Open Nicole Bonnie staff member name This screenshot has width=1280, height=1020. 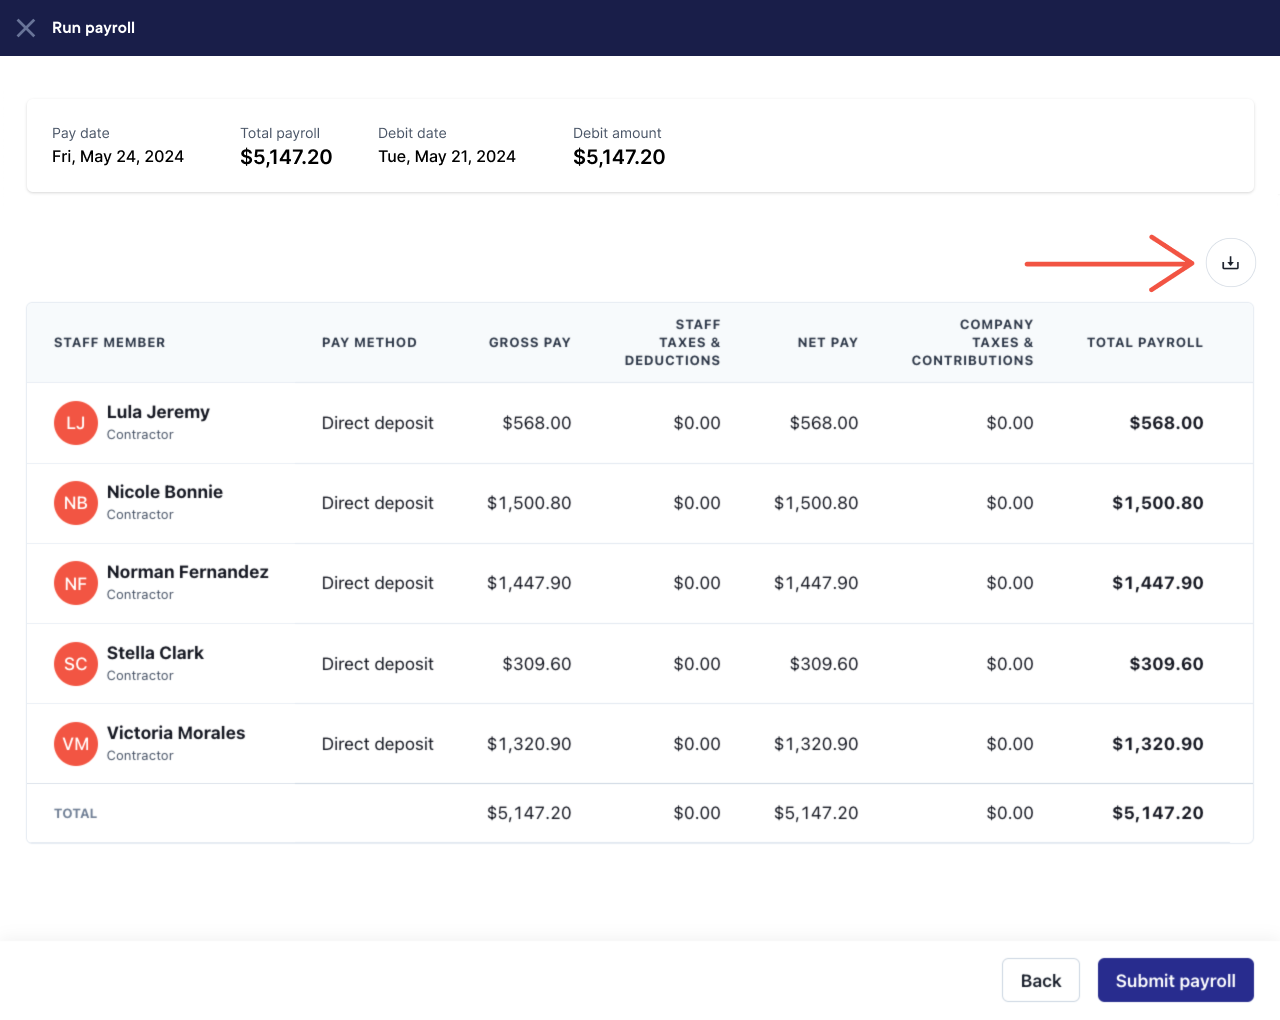(165, 492)
